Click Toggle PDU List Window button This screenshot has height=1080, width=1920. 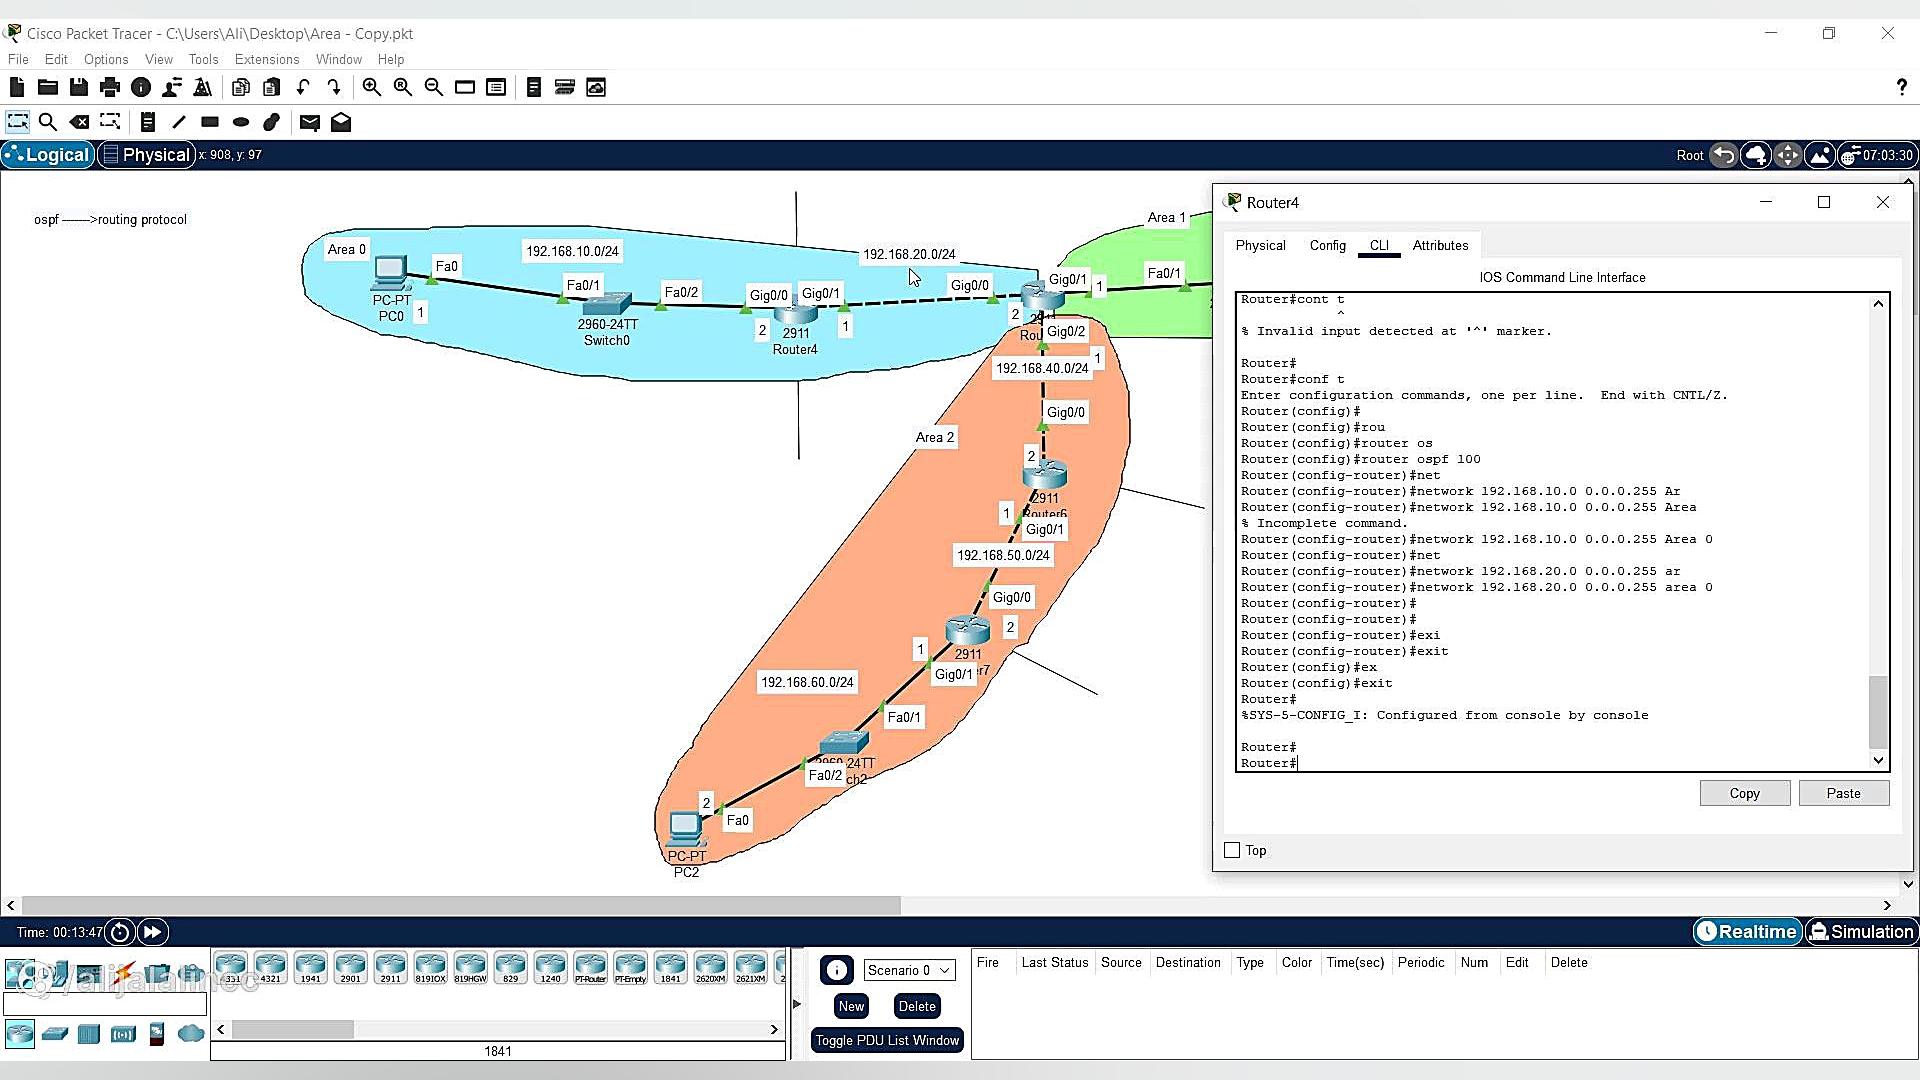point(887,1040)
